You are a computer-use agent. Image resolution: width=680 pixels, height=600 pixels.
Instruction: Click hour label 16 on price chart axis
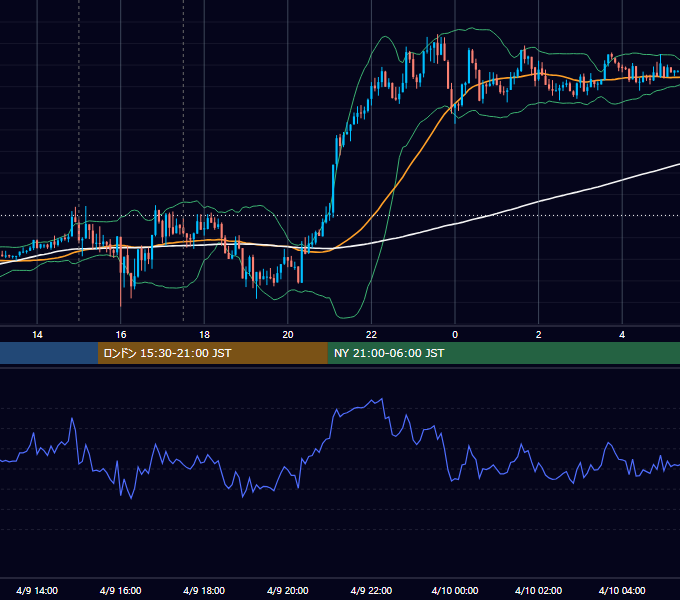121,335
